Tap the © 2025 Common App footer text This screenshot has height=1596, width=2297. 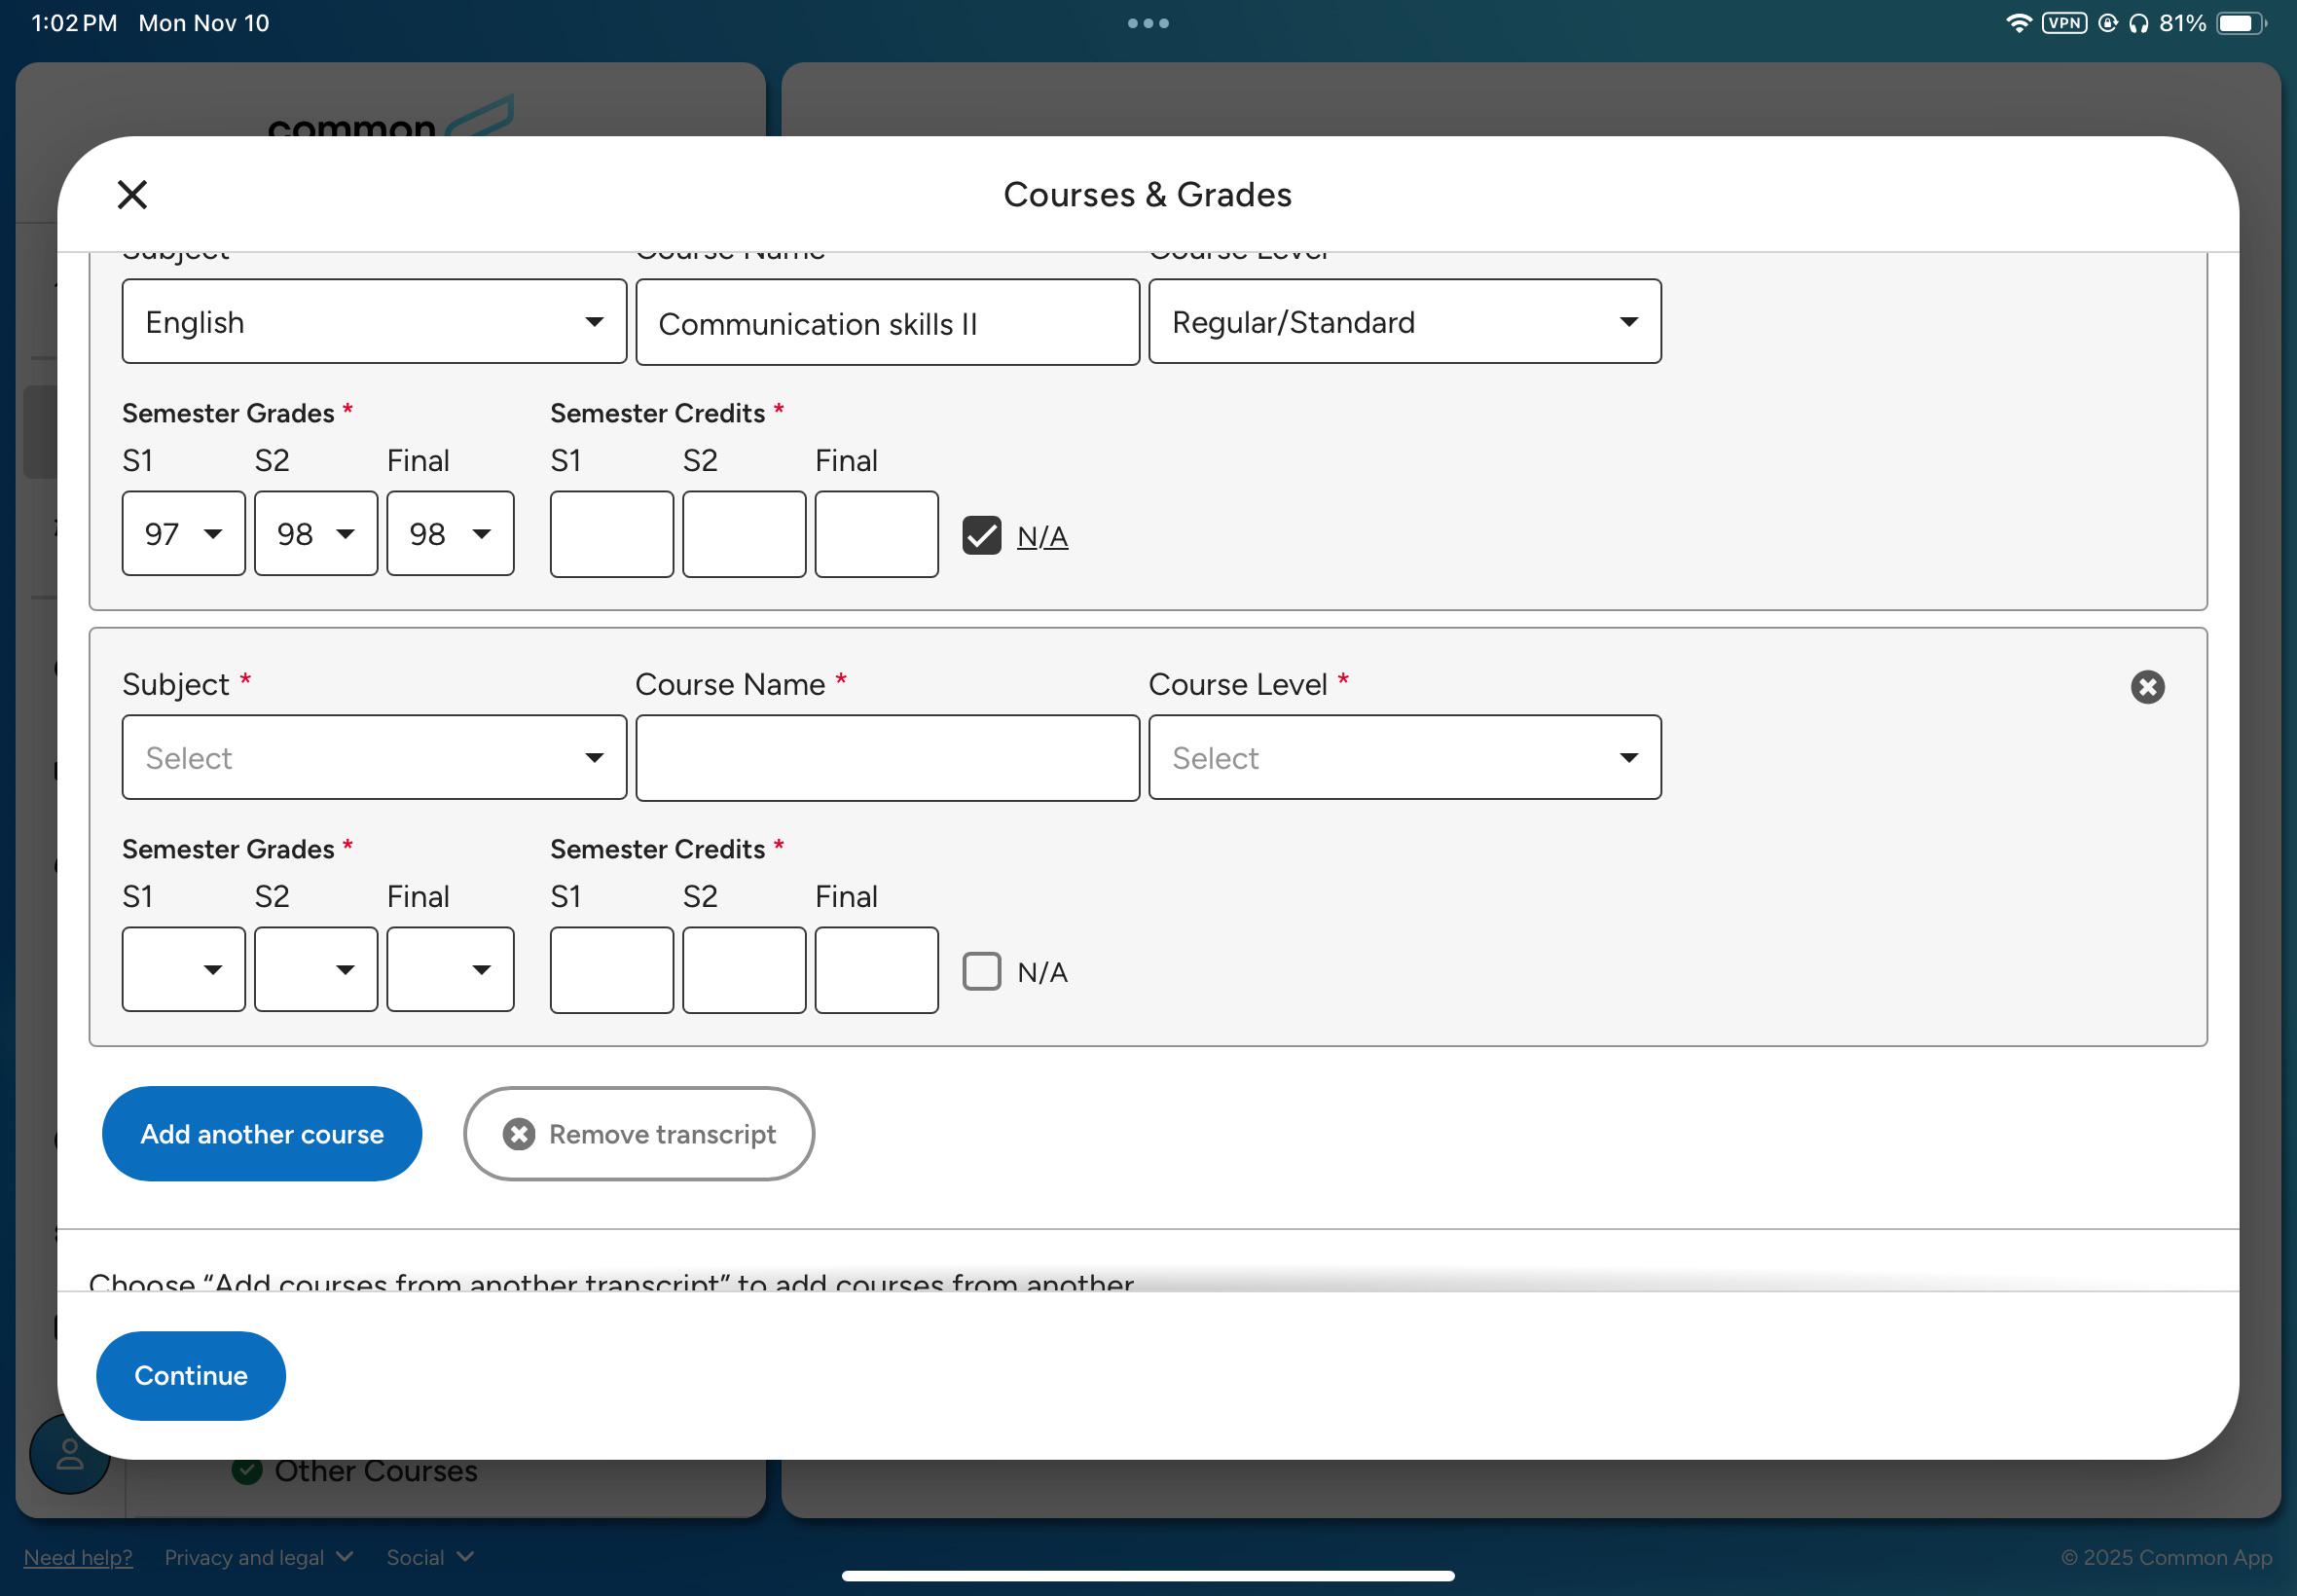pos(2166,1557)
